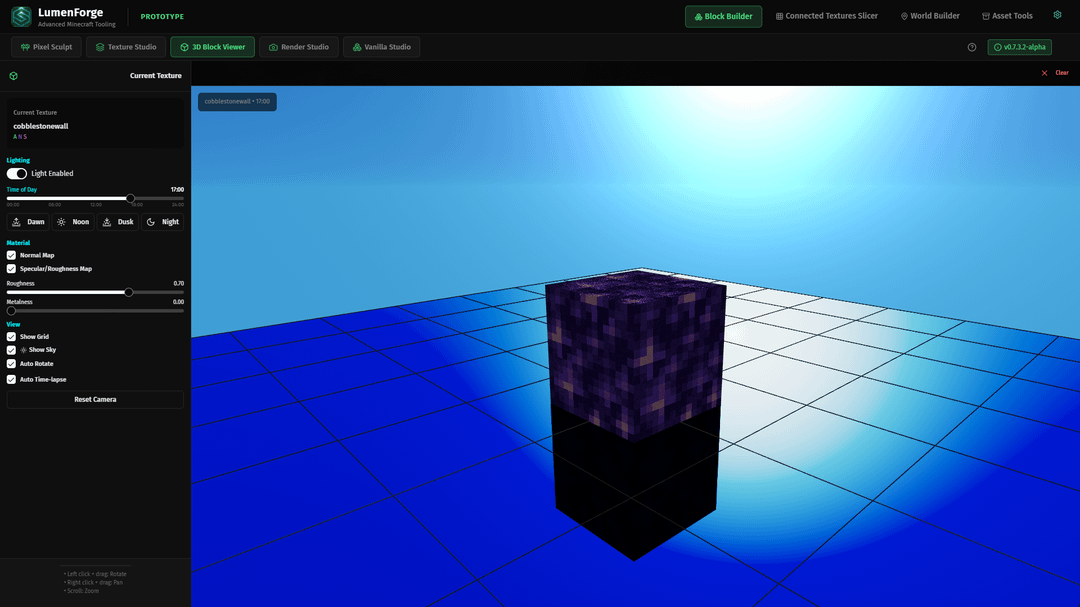Set the time of day to Dawn

point(29,222)
